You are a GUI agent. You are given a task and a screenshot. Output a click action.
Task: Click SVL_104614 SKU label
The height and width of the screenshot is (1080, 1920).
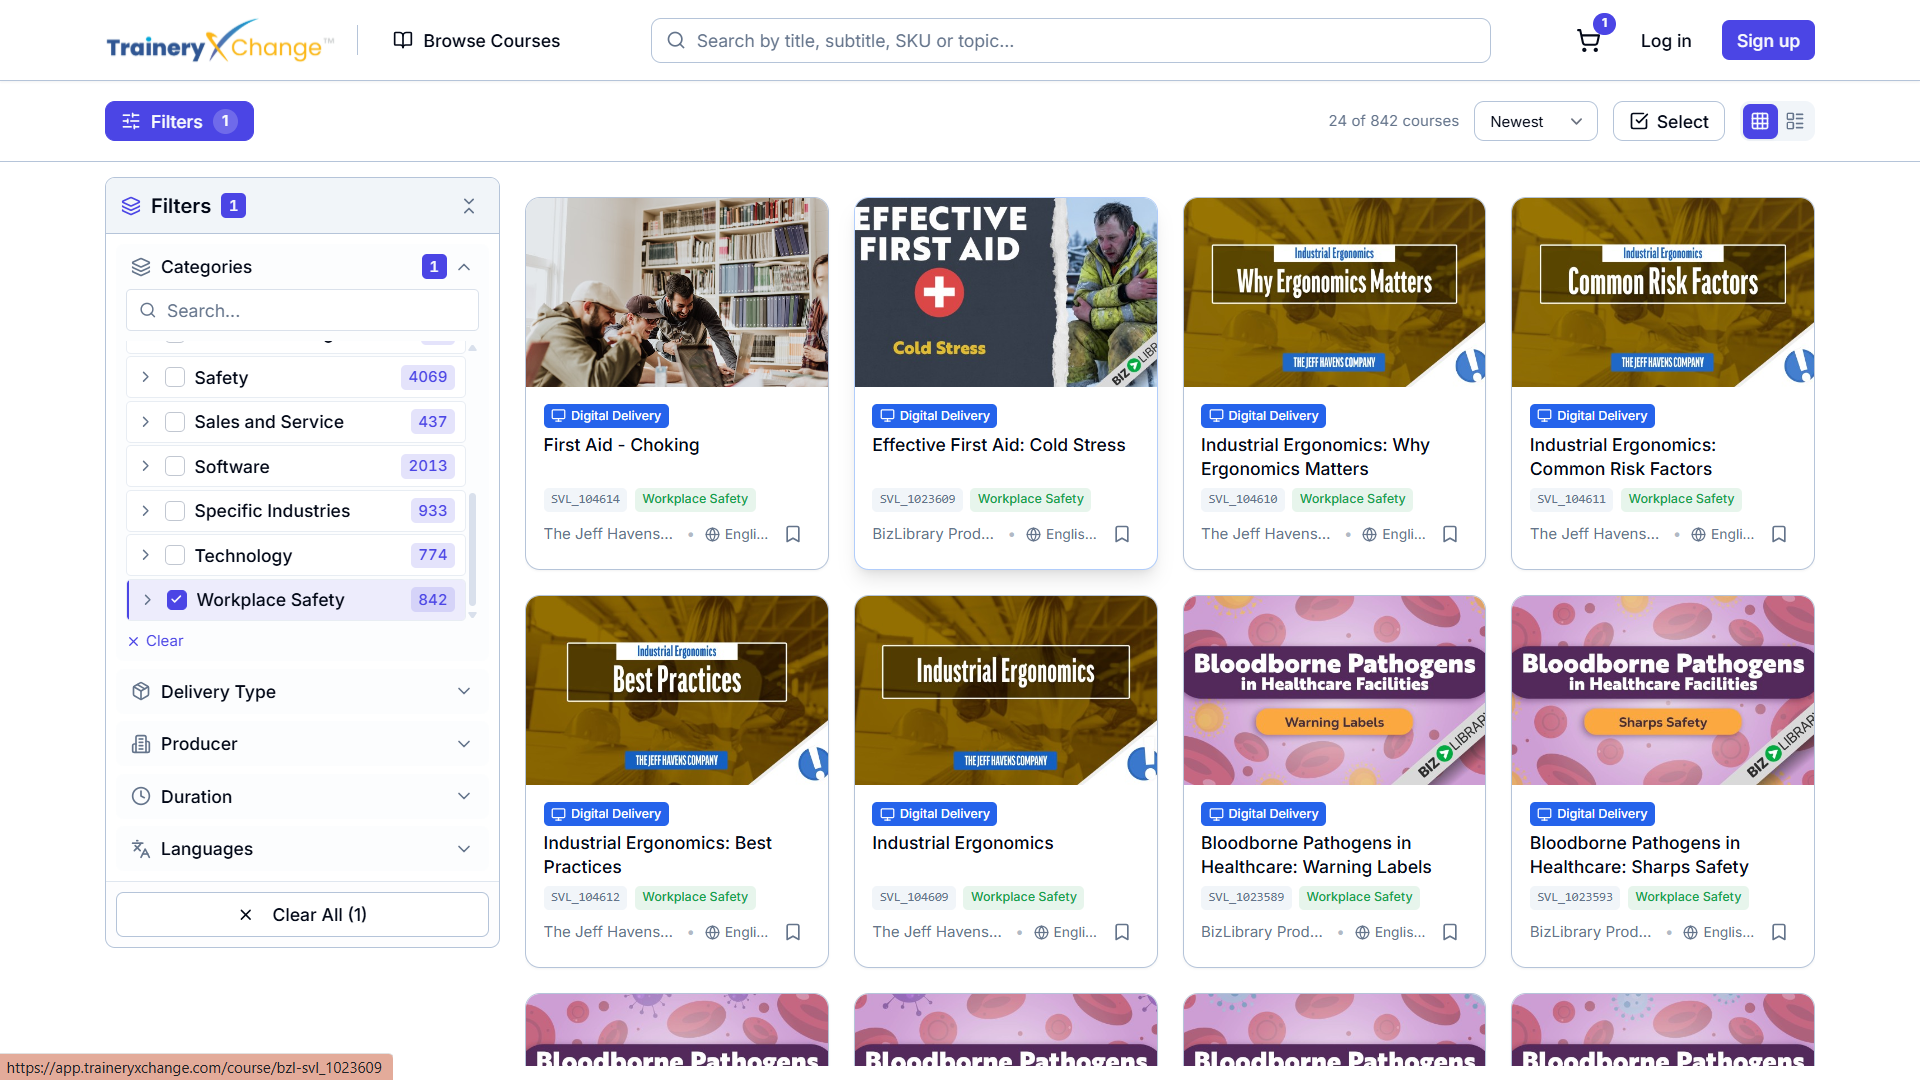[x=585, y=499]
